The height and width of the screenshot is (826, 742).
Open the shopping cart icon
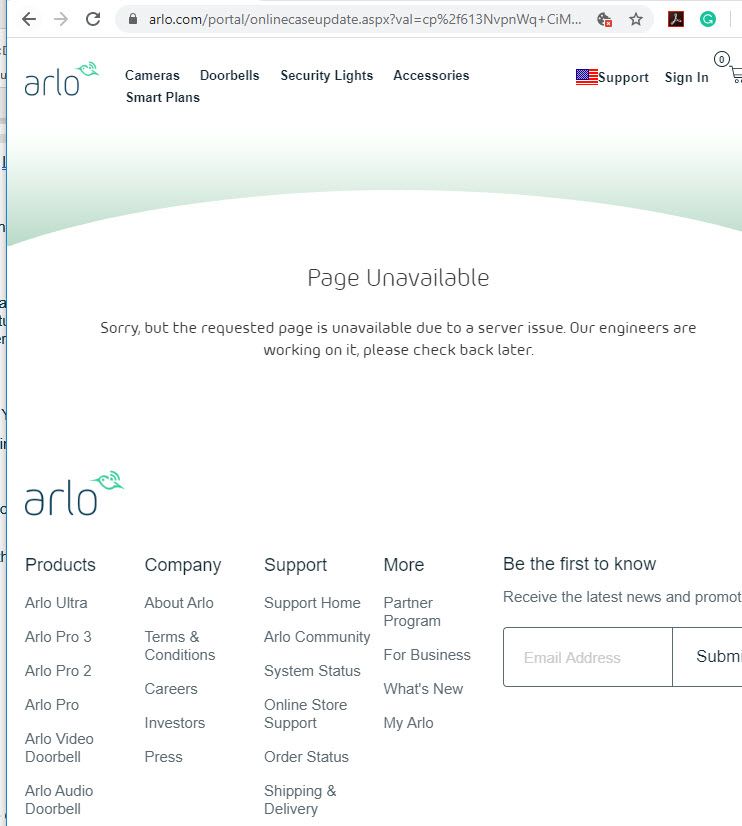pyautogui.click(x=735, y=75)
